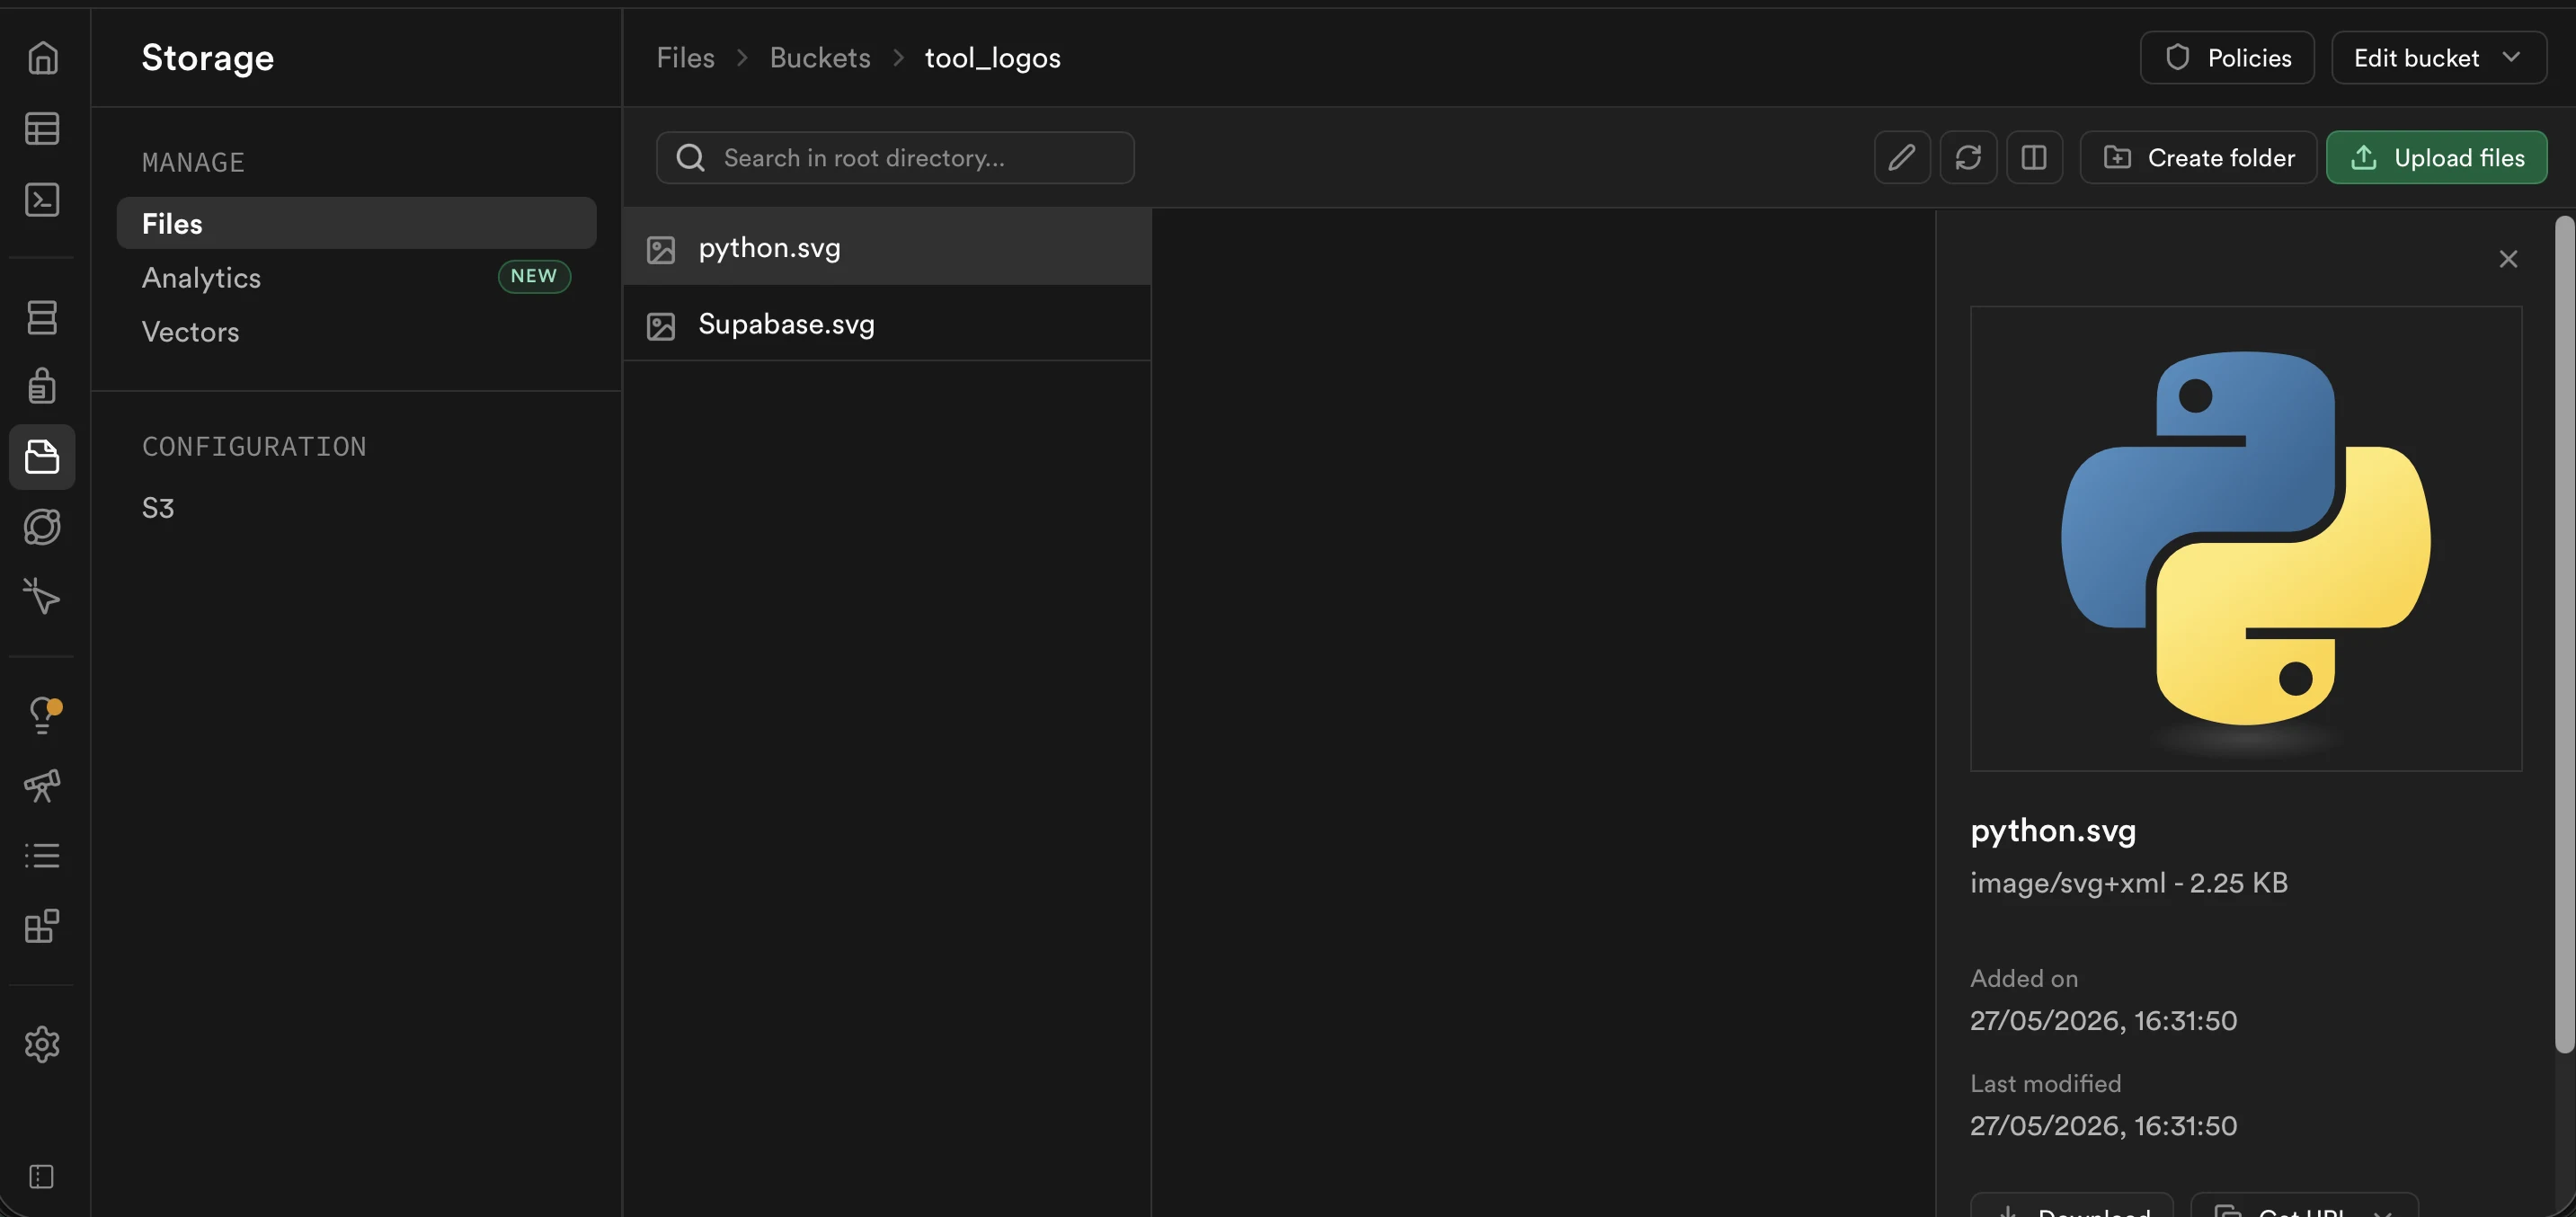The width and height of the screenshot is (2576, 1217).
Task: Open the Advisors lightbulb icon
Action: coord(42,715)
